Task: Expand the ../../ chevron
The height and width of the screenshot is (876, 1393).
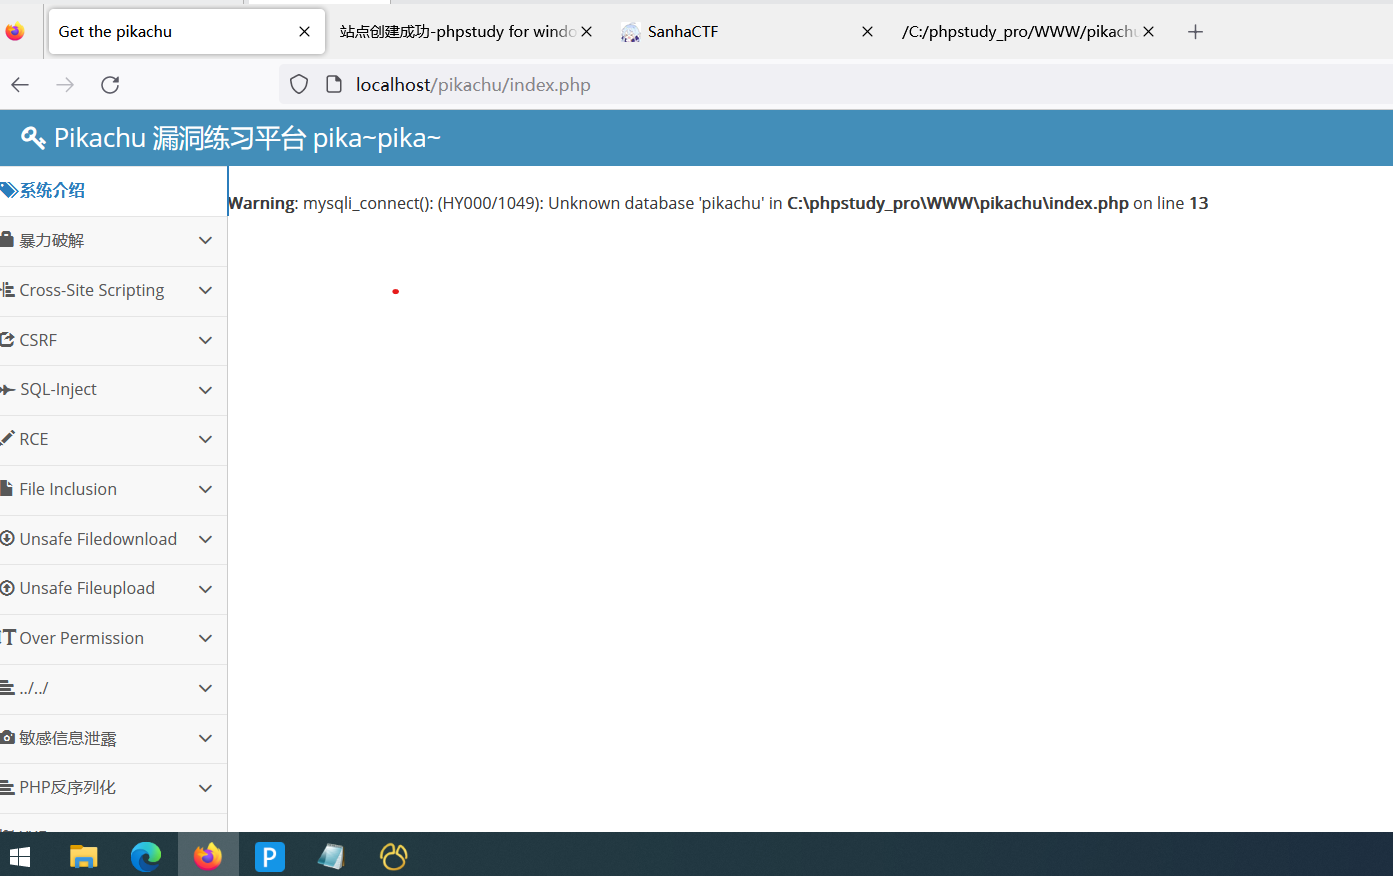Action: [x=205, y=688]
